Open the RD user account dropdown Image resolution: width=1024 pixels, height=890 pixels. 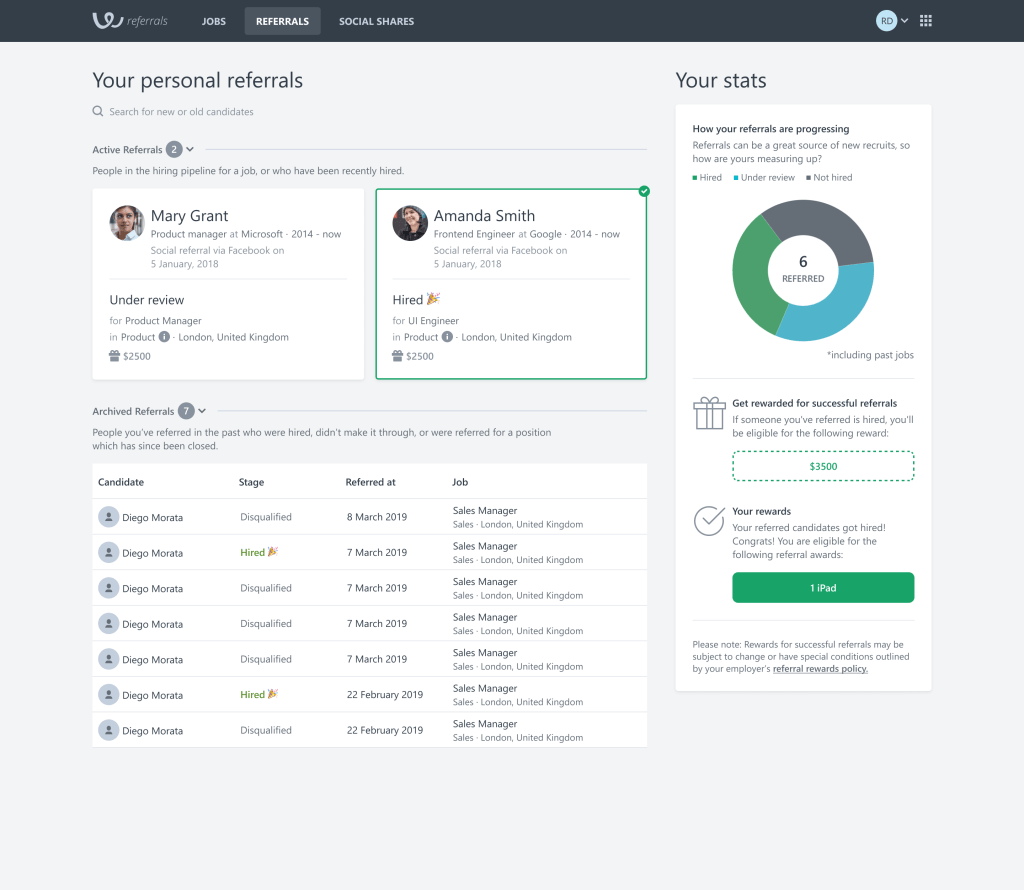(892, 21)
